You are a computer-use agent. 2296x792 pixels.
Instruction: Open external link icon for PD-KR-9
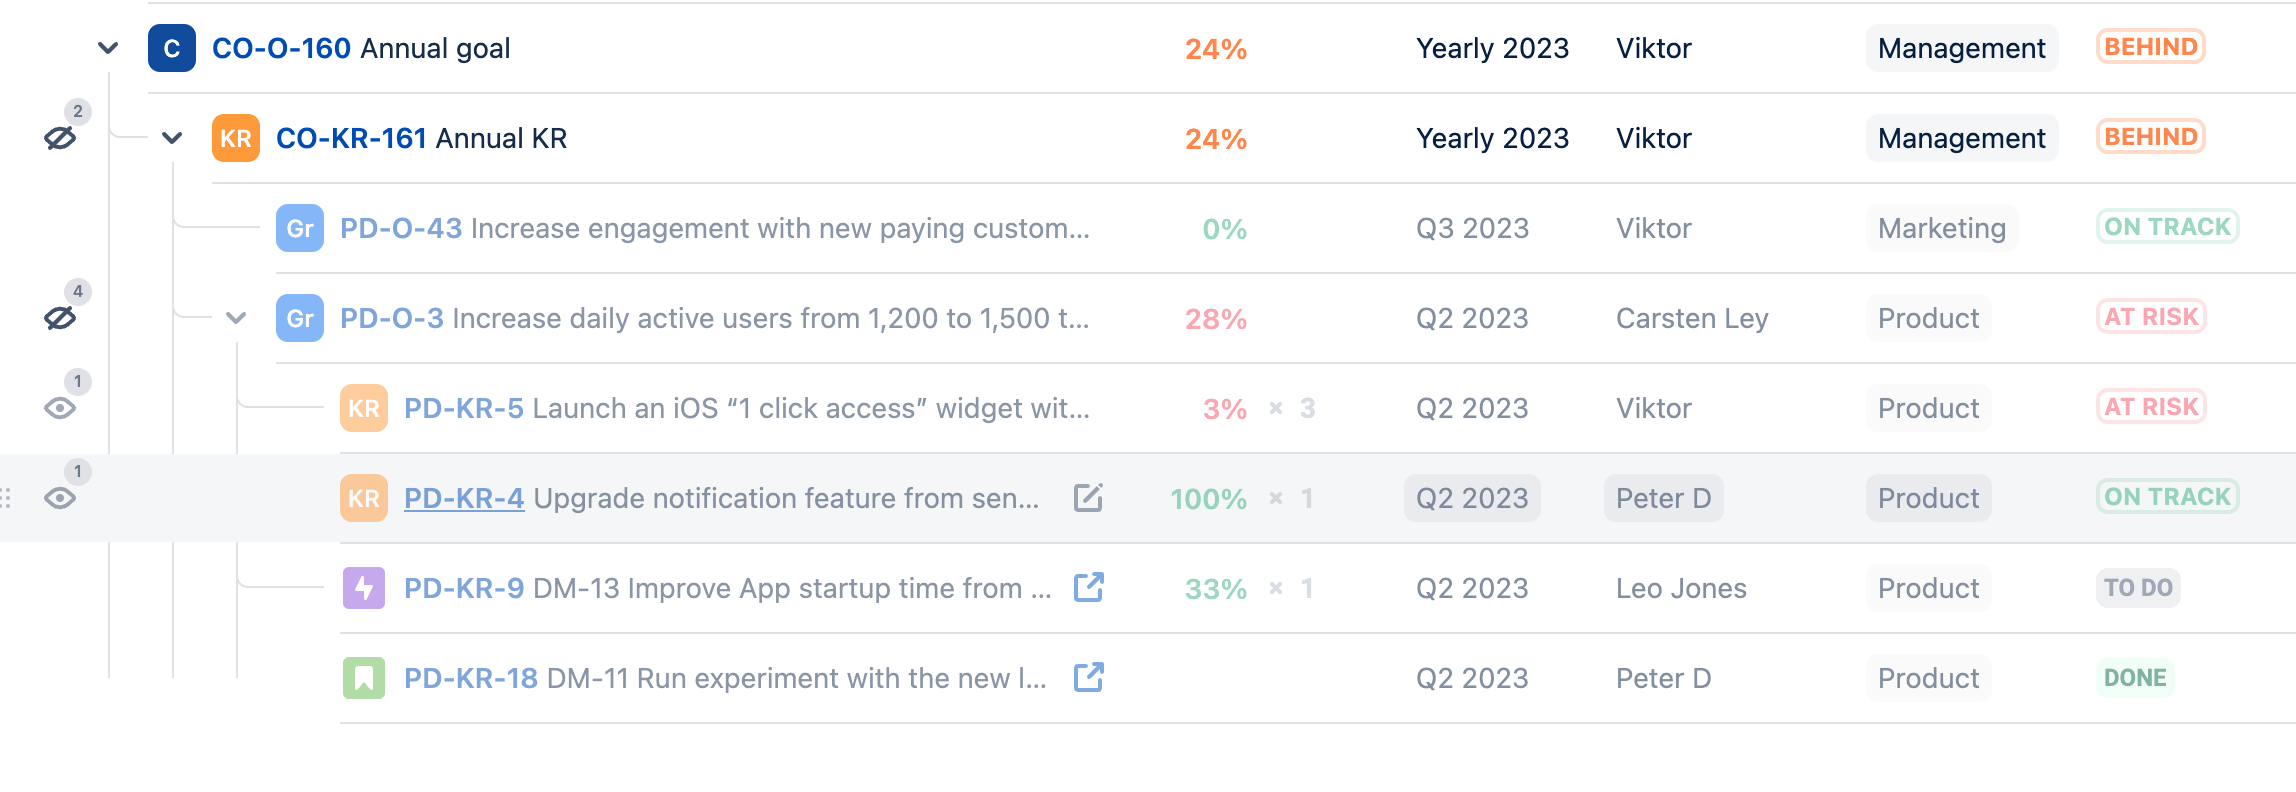1088,587
